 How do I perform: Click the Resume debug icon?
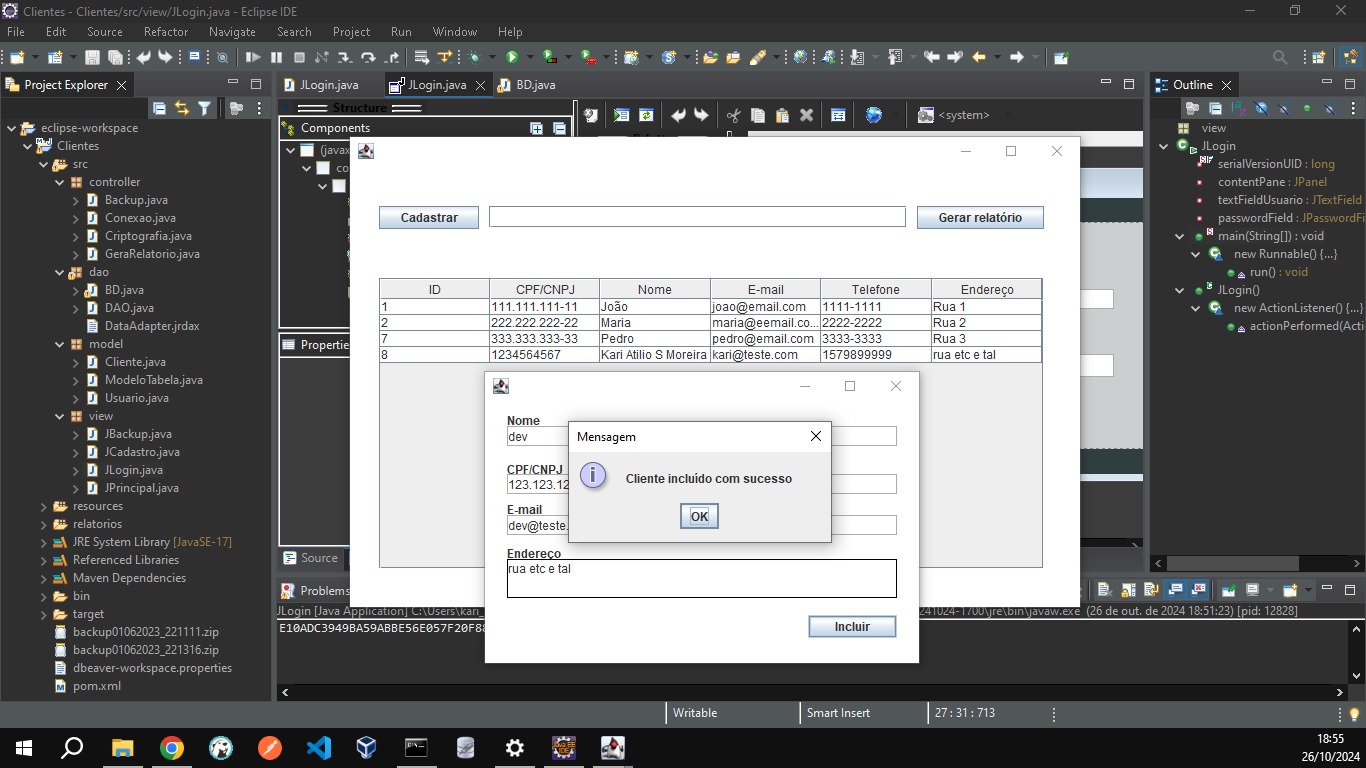coord(253,57)
